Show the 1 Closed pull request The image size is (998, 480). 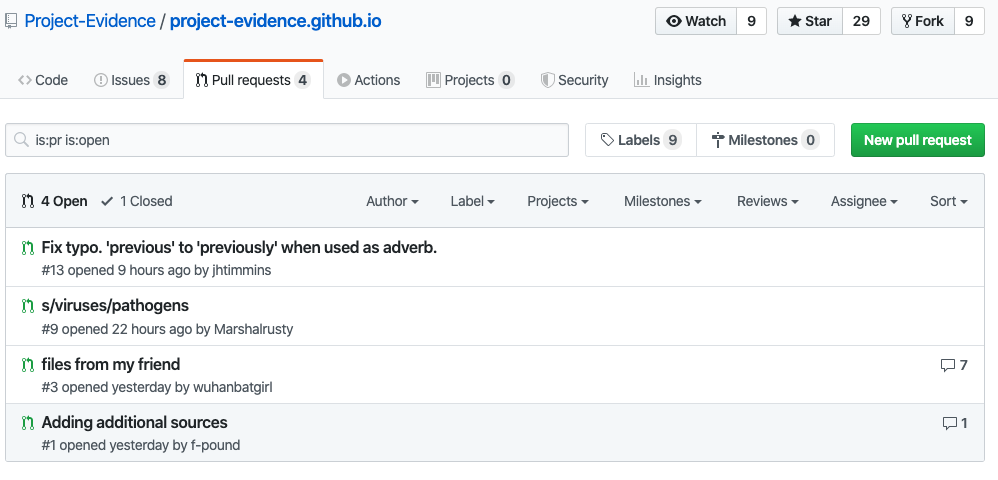[x=137, y=201]
